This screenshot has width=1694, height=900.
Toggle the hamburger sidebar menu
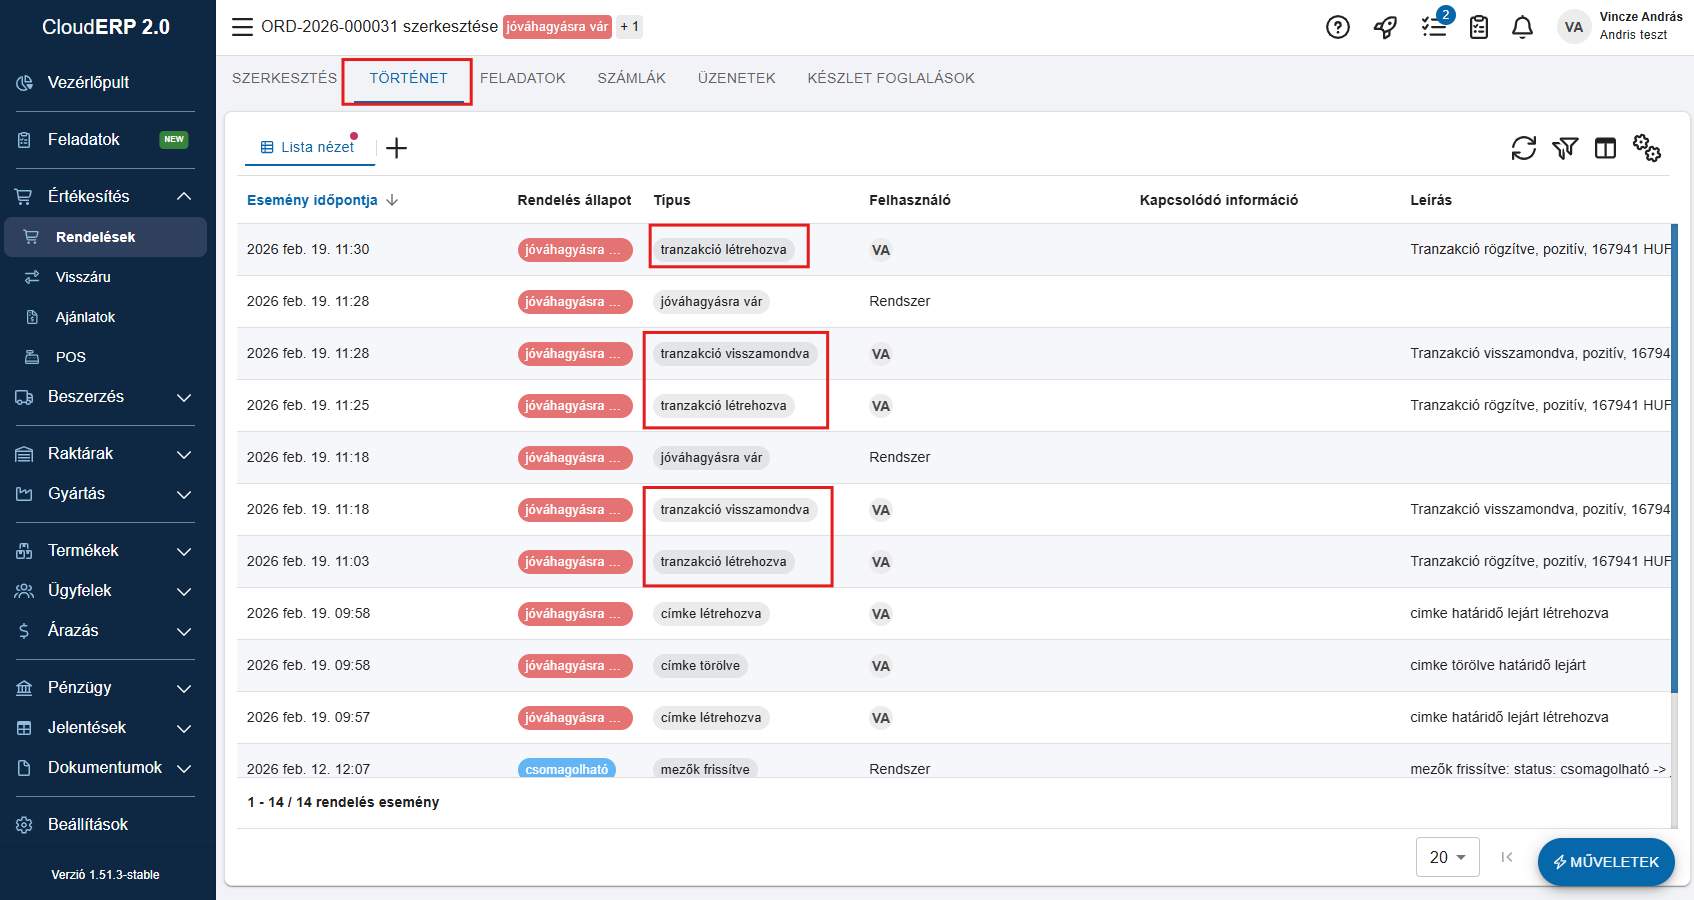tap(242, 27)
